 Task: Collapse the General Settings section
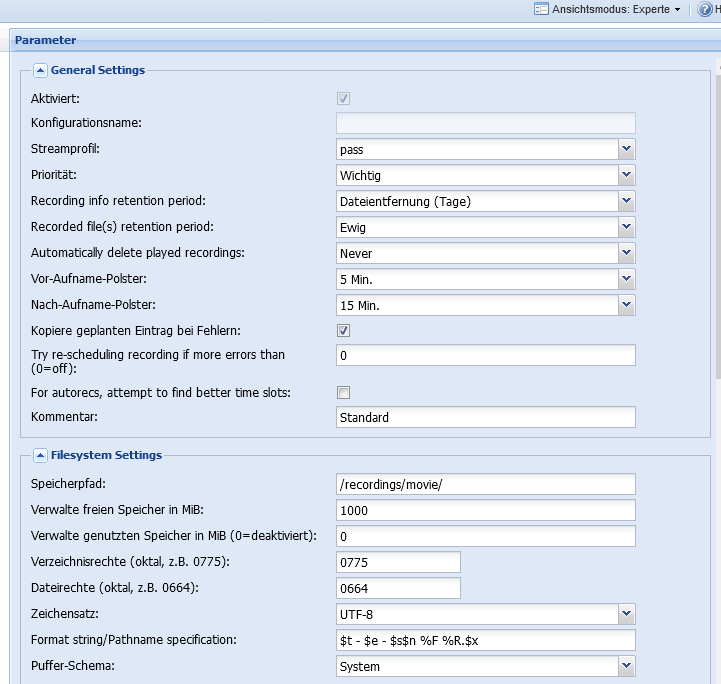[40, 70]
